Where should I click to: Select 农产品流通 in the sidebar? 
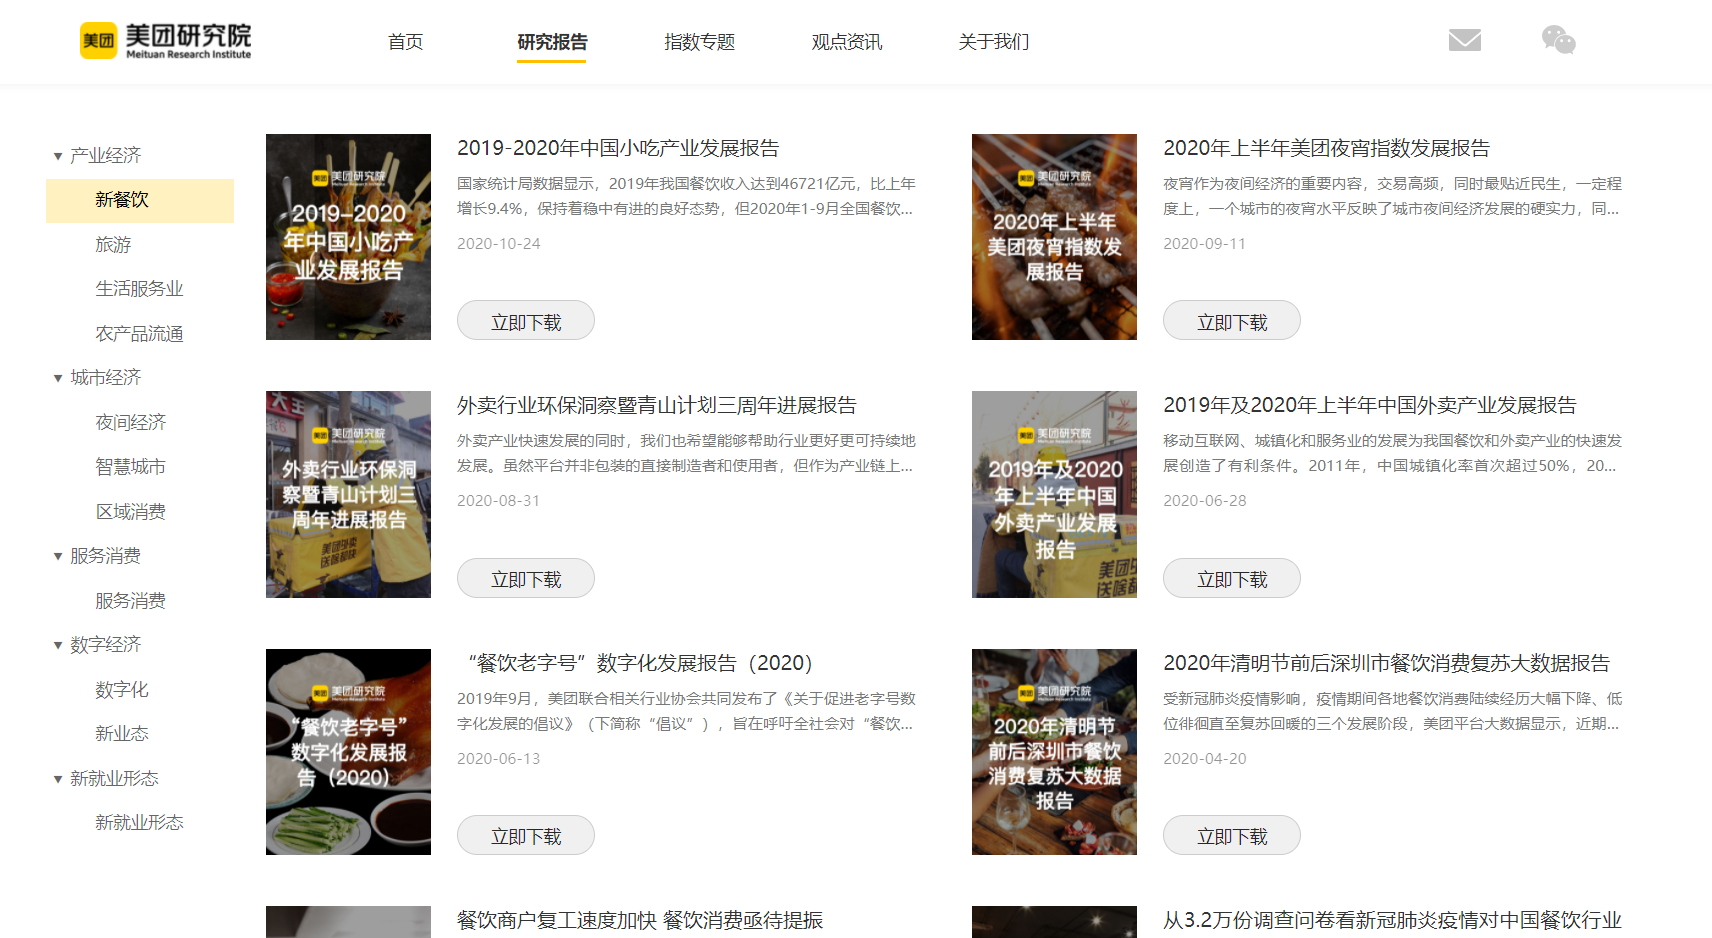(x=139, y=334)
